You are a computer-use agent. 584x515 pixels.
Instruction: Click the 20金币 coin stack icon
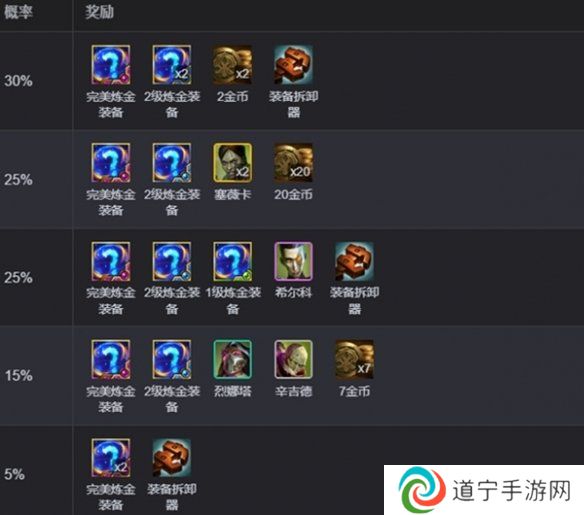pyautogui.click(x=293, y=163)
